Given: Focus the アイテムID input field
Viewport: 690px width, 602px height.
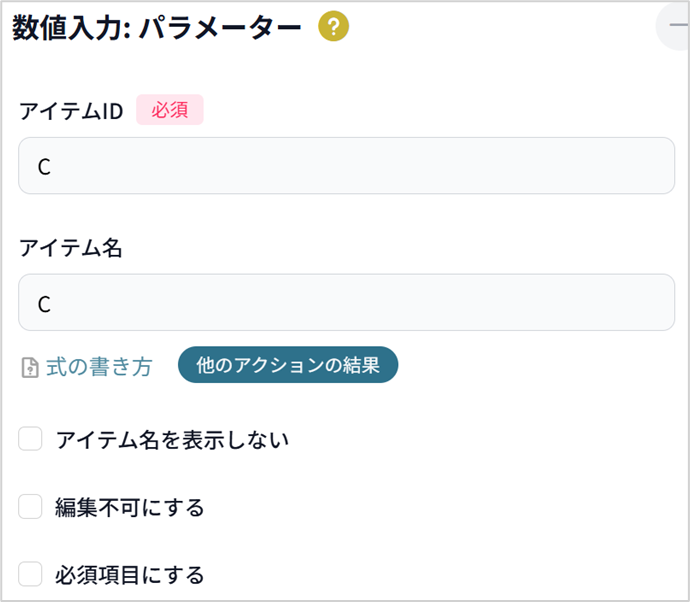Looking at the screenshot, I should [x=346, y=166].
